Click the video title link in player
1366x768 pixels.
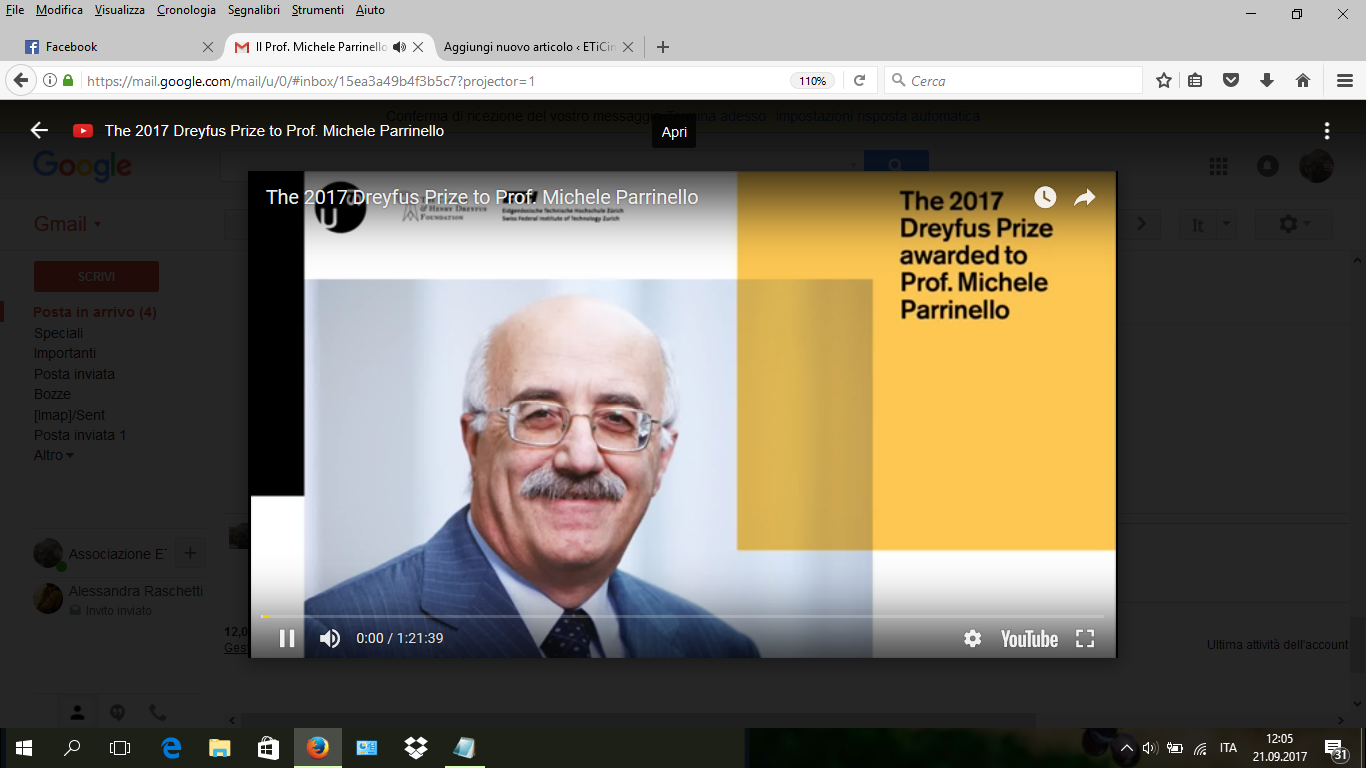(x=482, y=197)
